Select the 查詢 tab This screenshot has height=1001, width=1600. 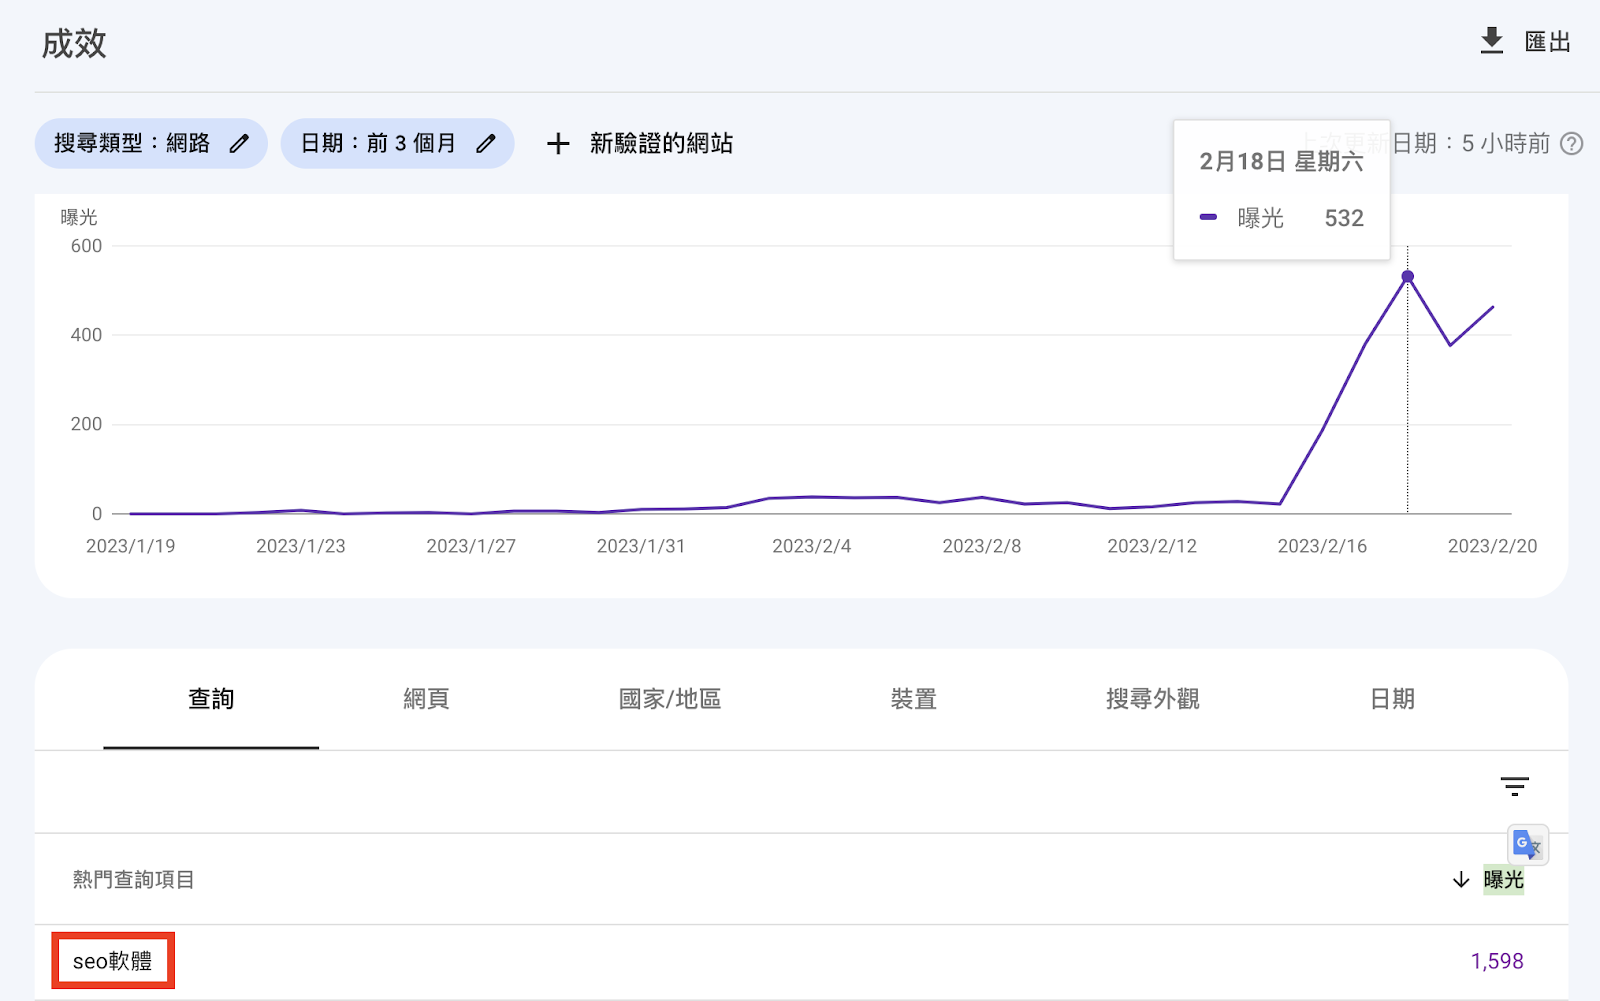(x=211, y=699)
